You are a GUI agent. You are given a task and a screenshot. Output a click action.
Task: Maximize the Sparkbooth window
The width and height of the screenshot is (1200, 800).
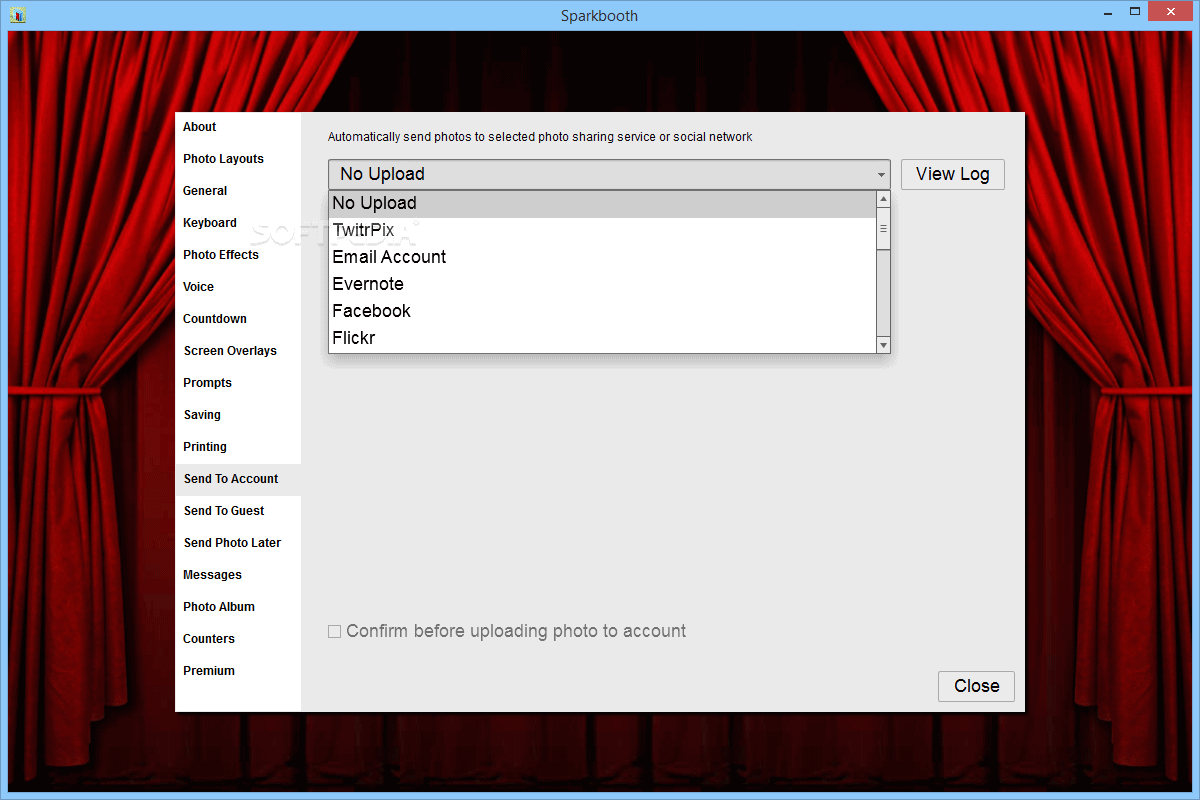pos(1135,13)
